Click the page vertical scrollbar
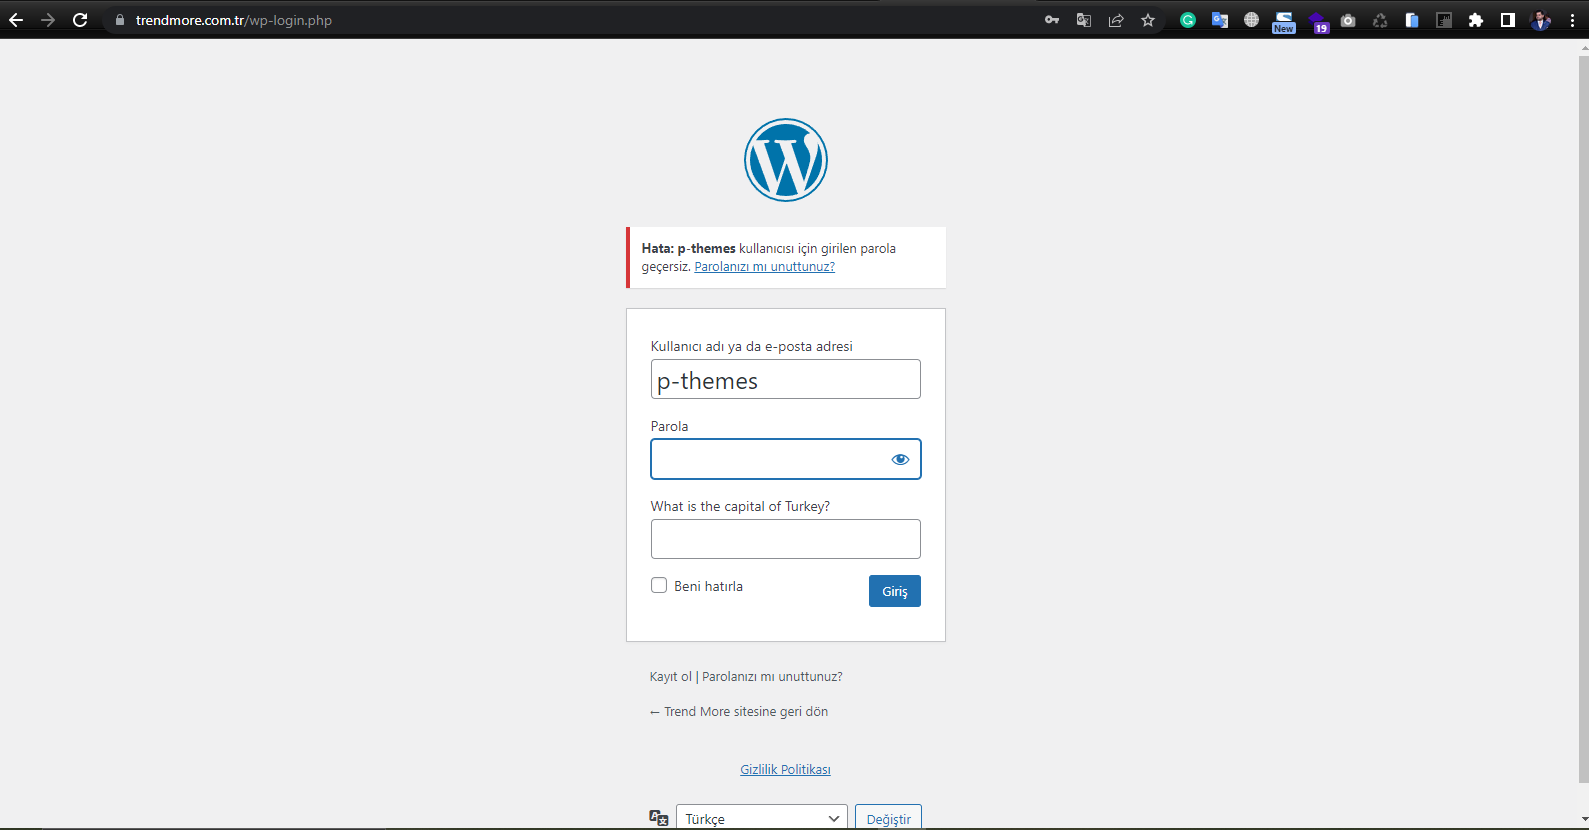This screenshot has height=830, width=1589. click(x=1583, y=420)
